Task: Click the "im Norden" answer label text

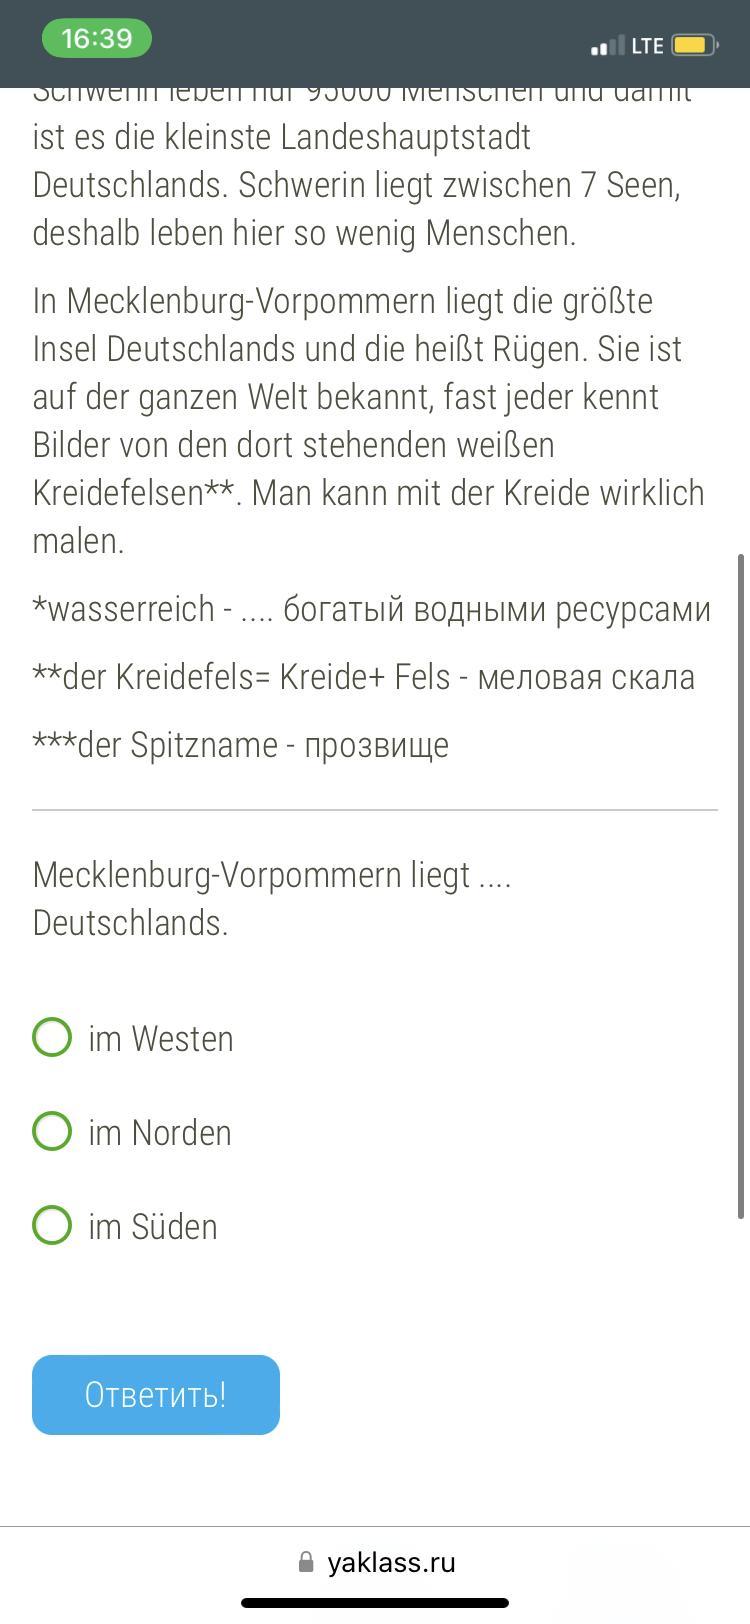Action: (160, 1133)
